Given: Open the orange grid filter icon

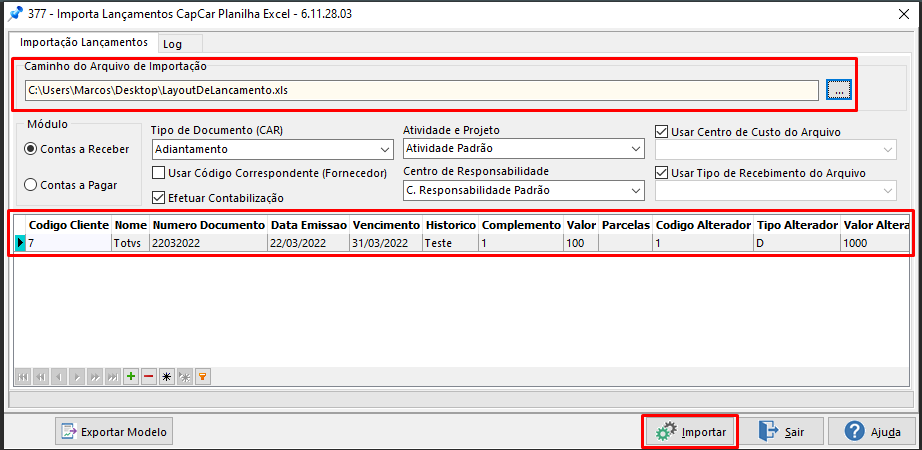Looking at the screenshot, I should coord(203,377).
